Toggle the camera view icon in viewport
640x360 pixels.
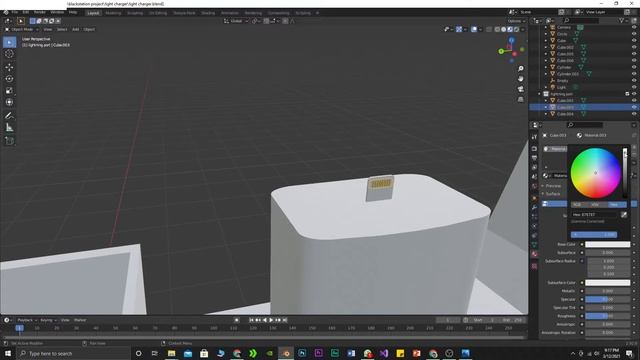tap(520, 89)
